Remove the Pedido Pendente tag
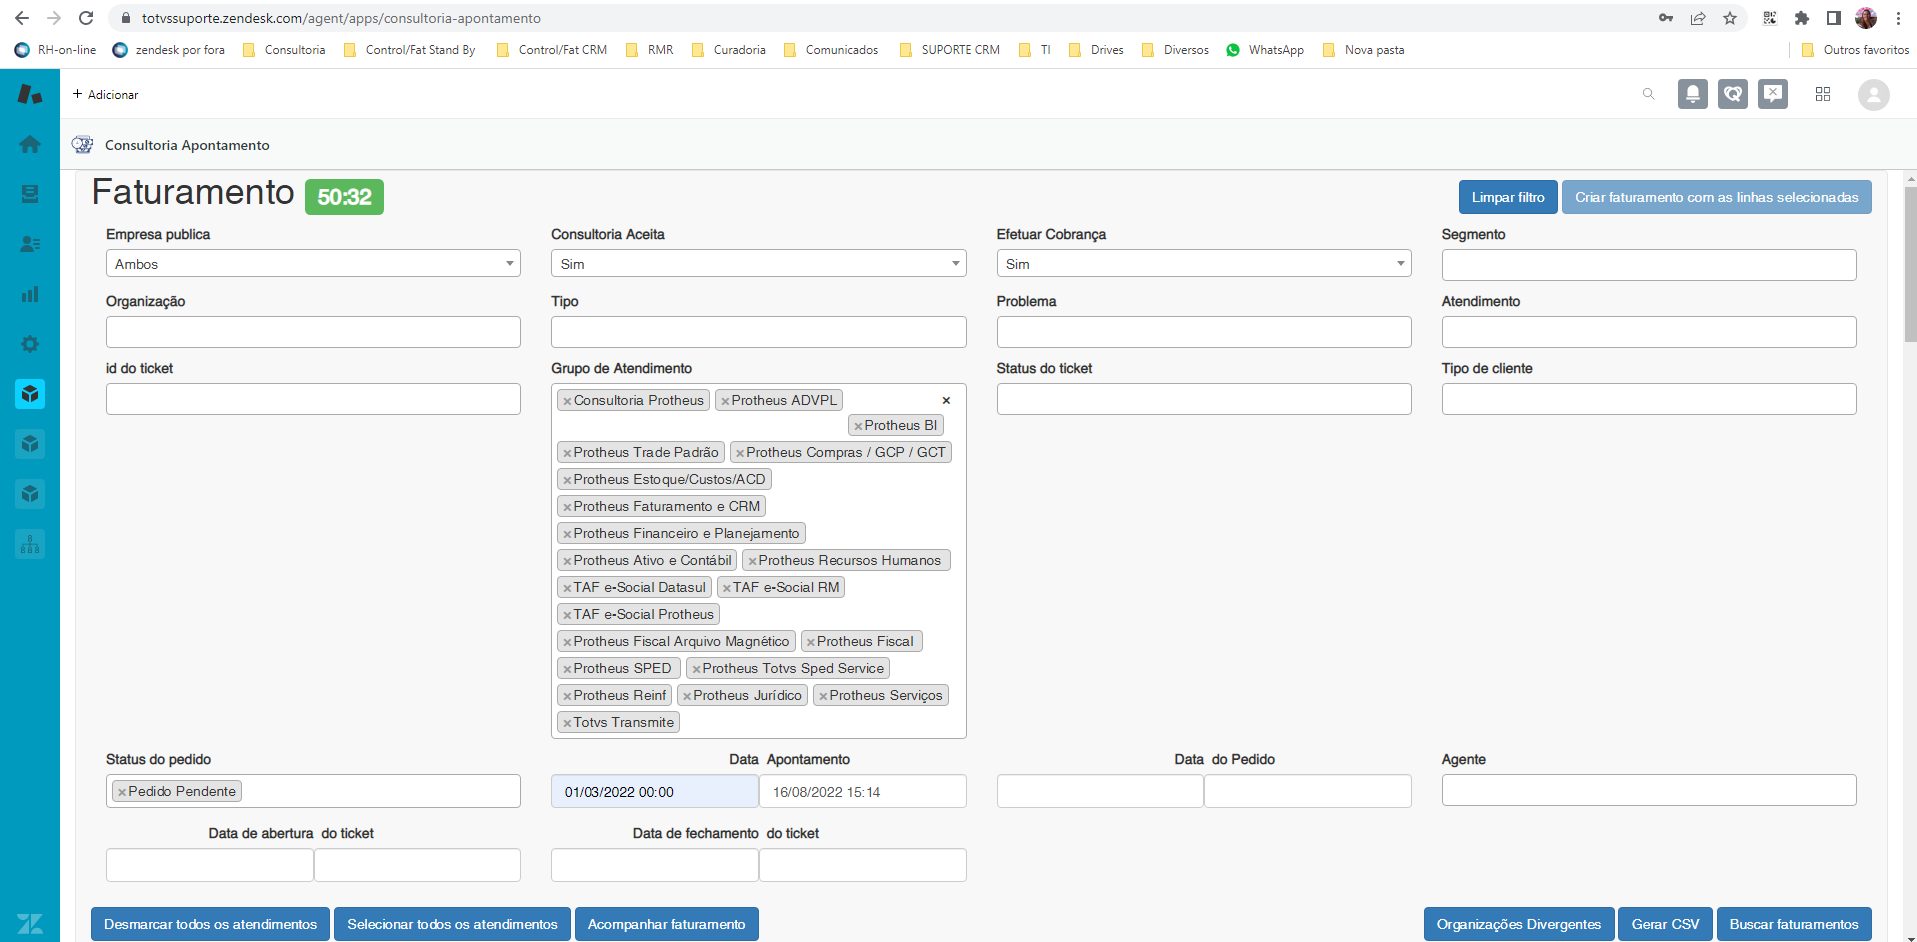The image size is (1917, 942). [122, 792]
